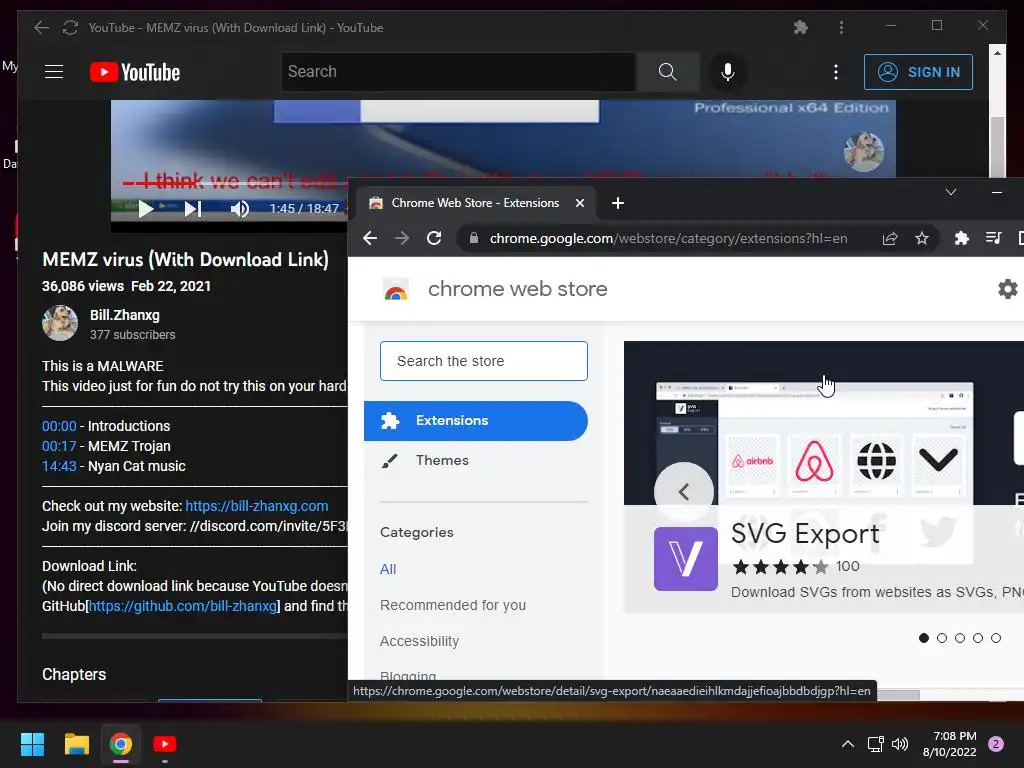Share this page from address bar
Screen dimensions: 1024x768
pyautogui.click(x=890, y=238)
